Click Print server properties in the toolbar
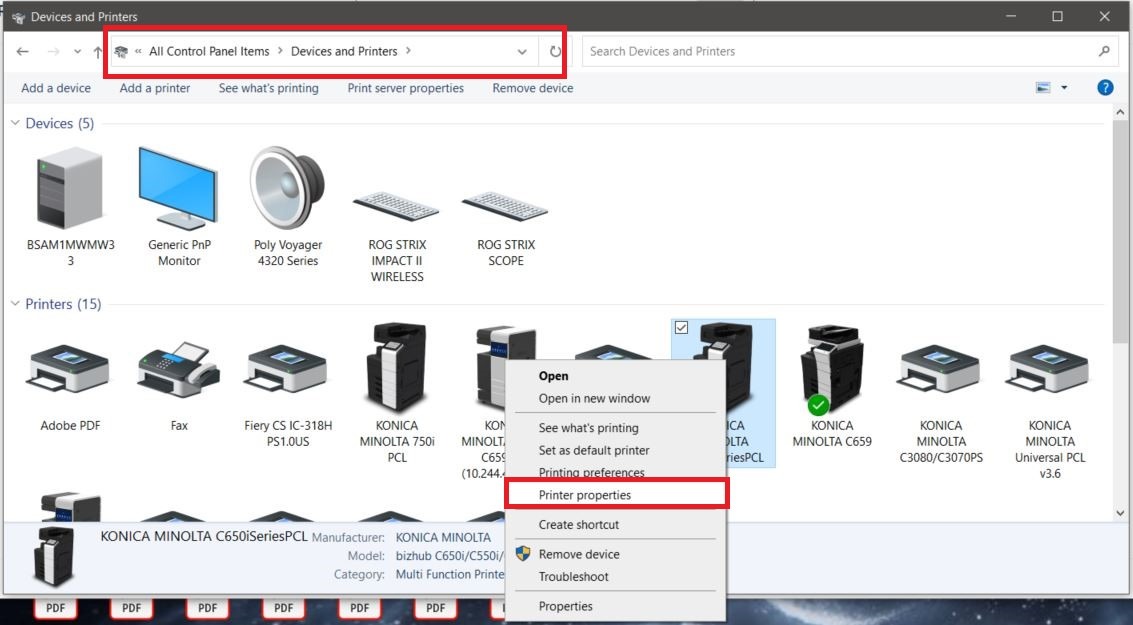The width and height of the screenshot is (1133, 625). (405, 88)
